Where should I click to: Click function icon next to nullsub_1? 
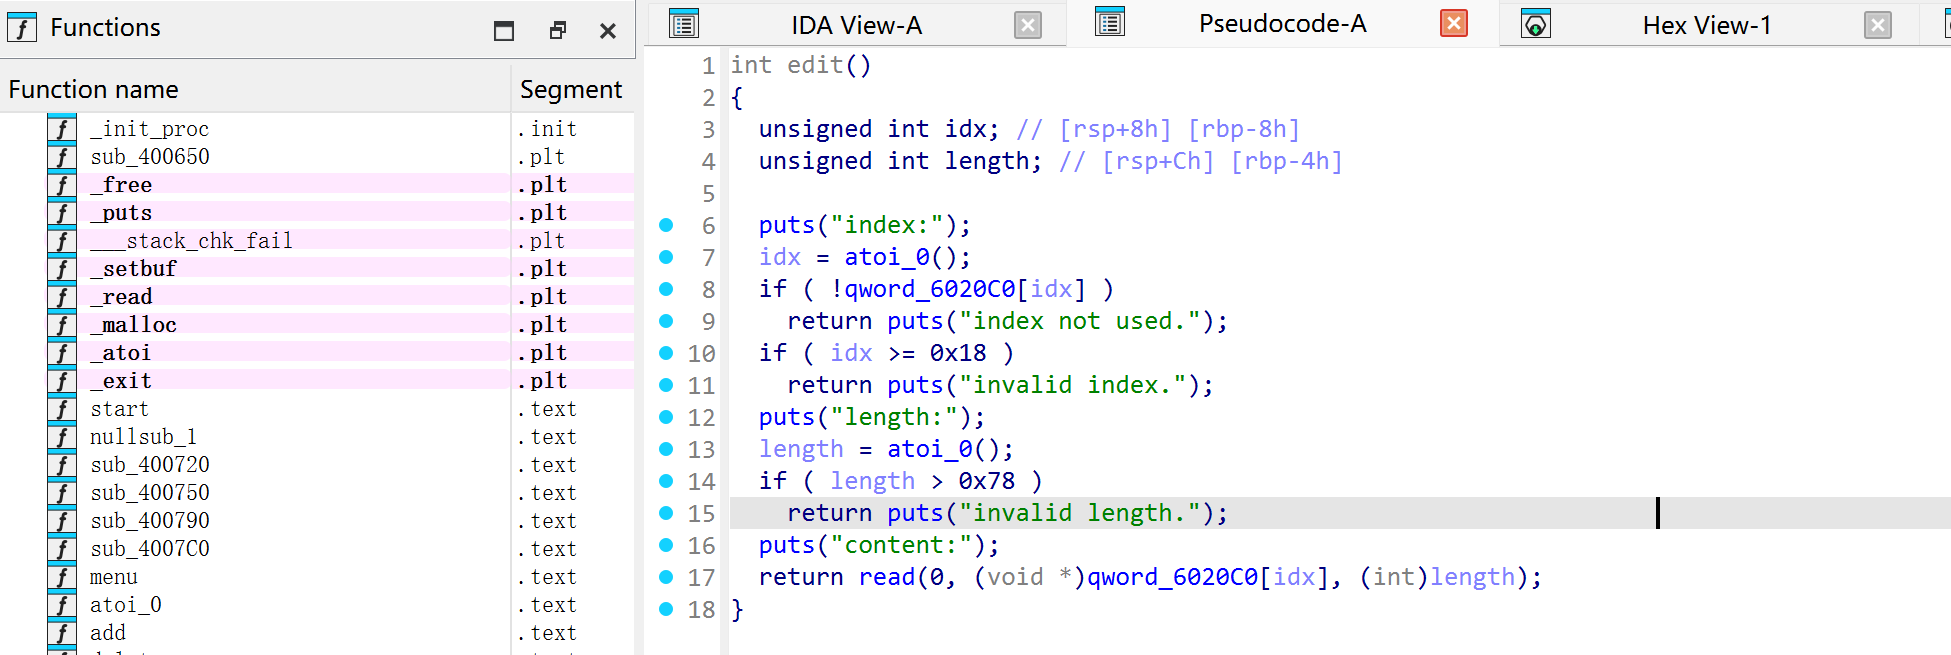click(62, 437)
